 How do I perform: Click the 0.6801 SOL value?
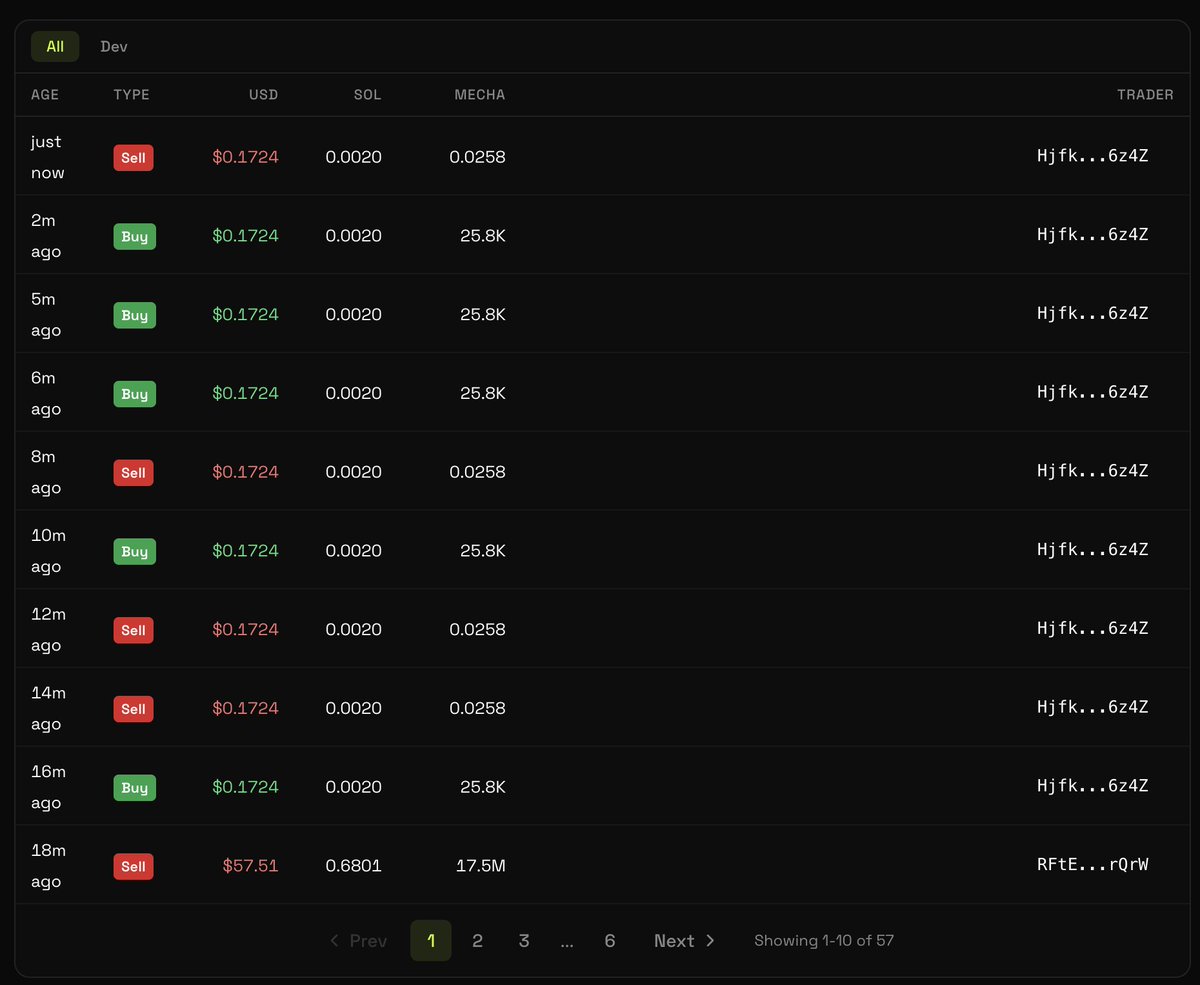pos(354,866)
